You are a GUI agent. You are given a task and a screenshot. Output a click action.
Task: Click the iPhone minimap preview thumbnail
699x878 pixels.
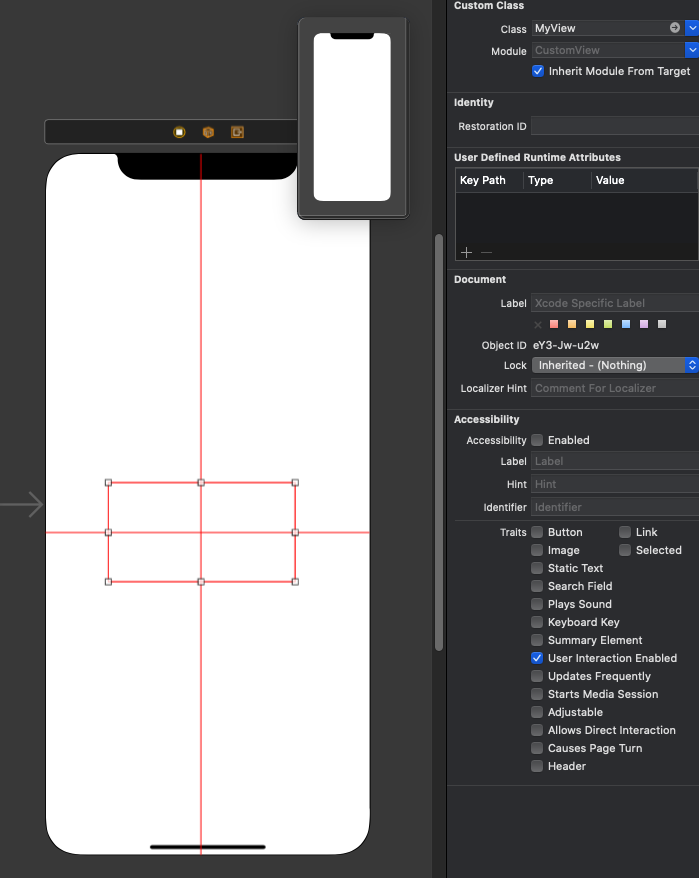(353, 118)
